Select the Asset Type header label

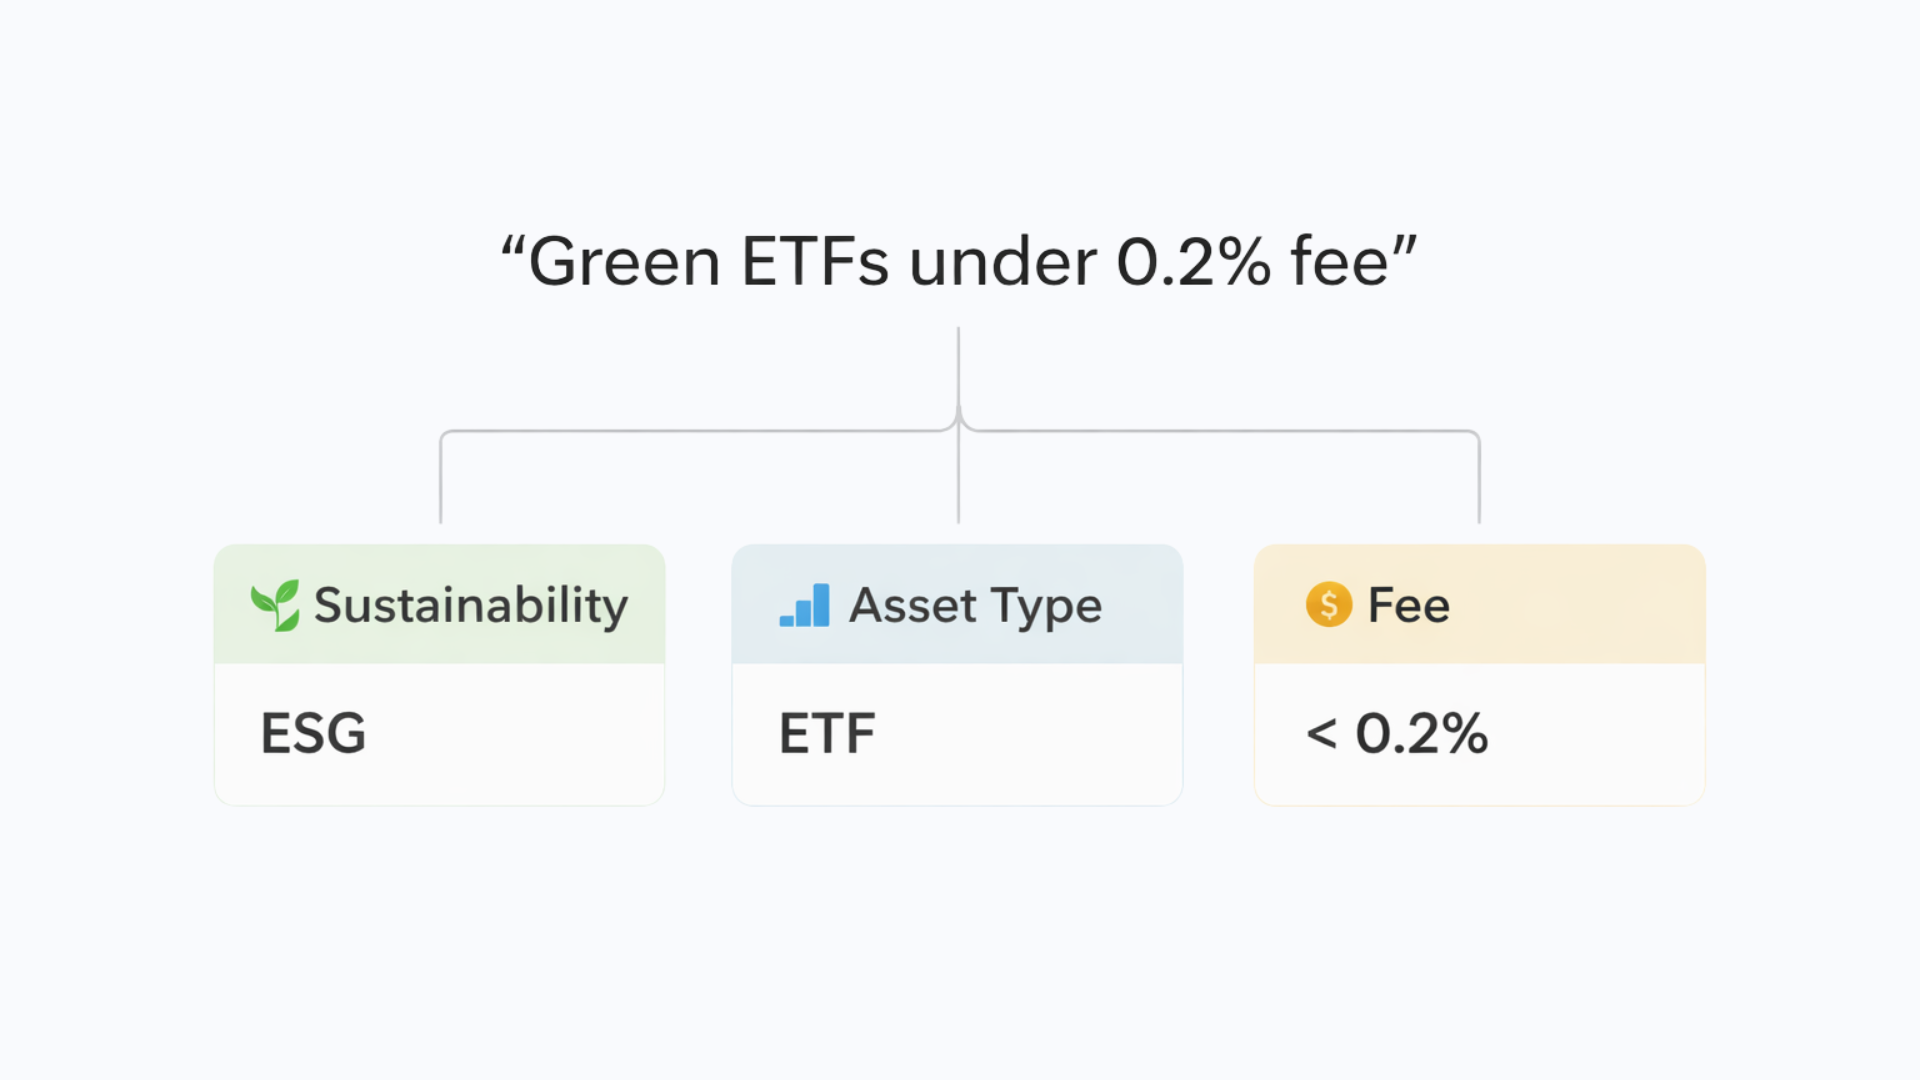pyautogui.click(x=975, y=605)
